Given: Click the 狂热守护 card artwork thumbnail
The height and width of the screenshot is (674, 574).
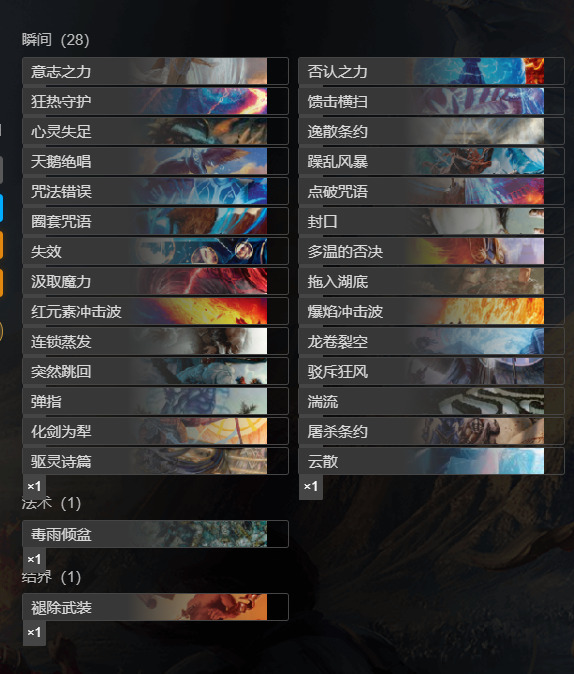Looking at the screenshot, I should pos(202,101).
